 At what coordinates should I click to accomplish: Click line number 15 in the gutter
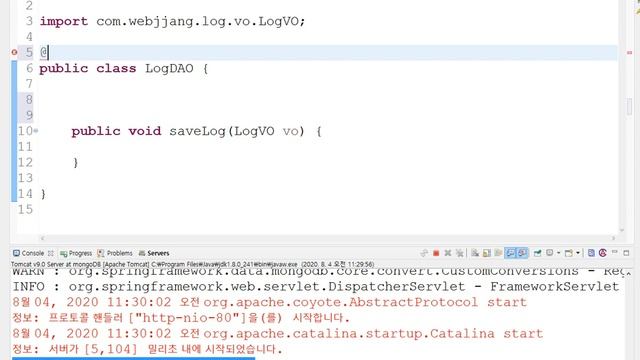coord(25,209)
